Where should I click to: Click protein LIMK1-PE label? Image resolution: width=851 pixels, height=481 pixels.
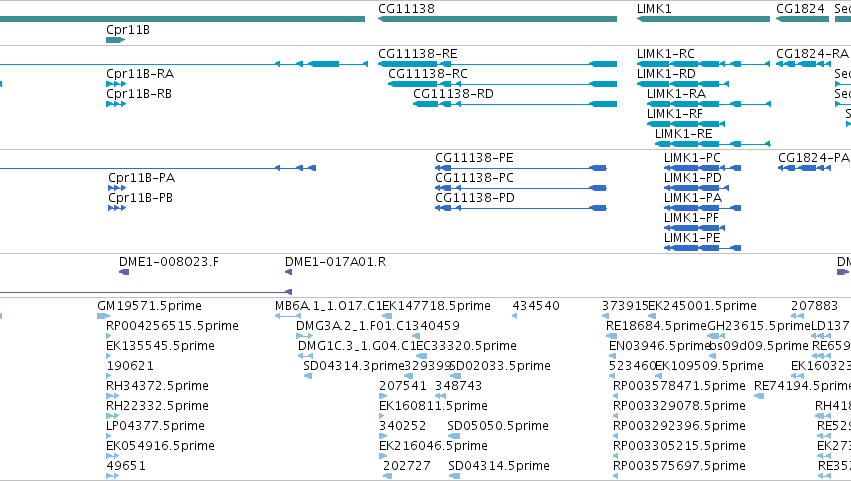(692, 238)
